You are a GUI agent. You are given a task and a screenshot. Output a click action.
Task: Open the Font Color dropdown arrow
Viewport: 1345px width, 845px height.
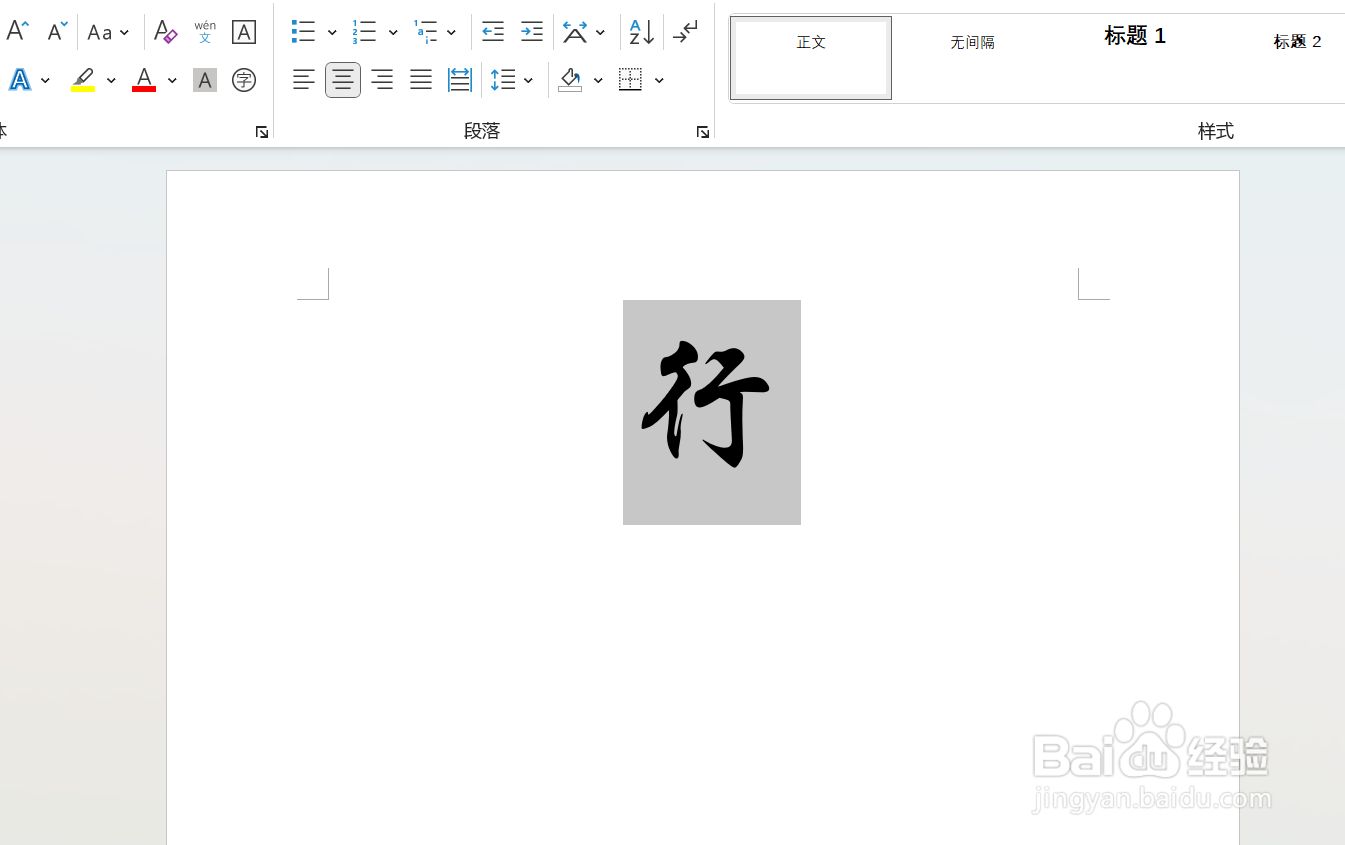[x=170, y=79]
